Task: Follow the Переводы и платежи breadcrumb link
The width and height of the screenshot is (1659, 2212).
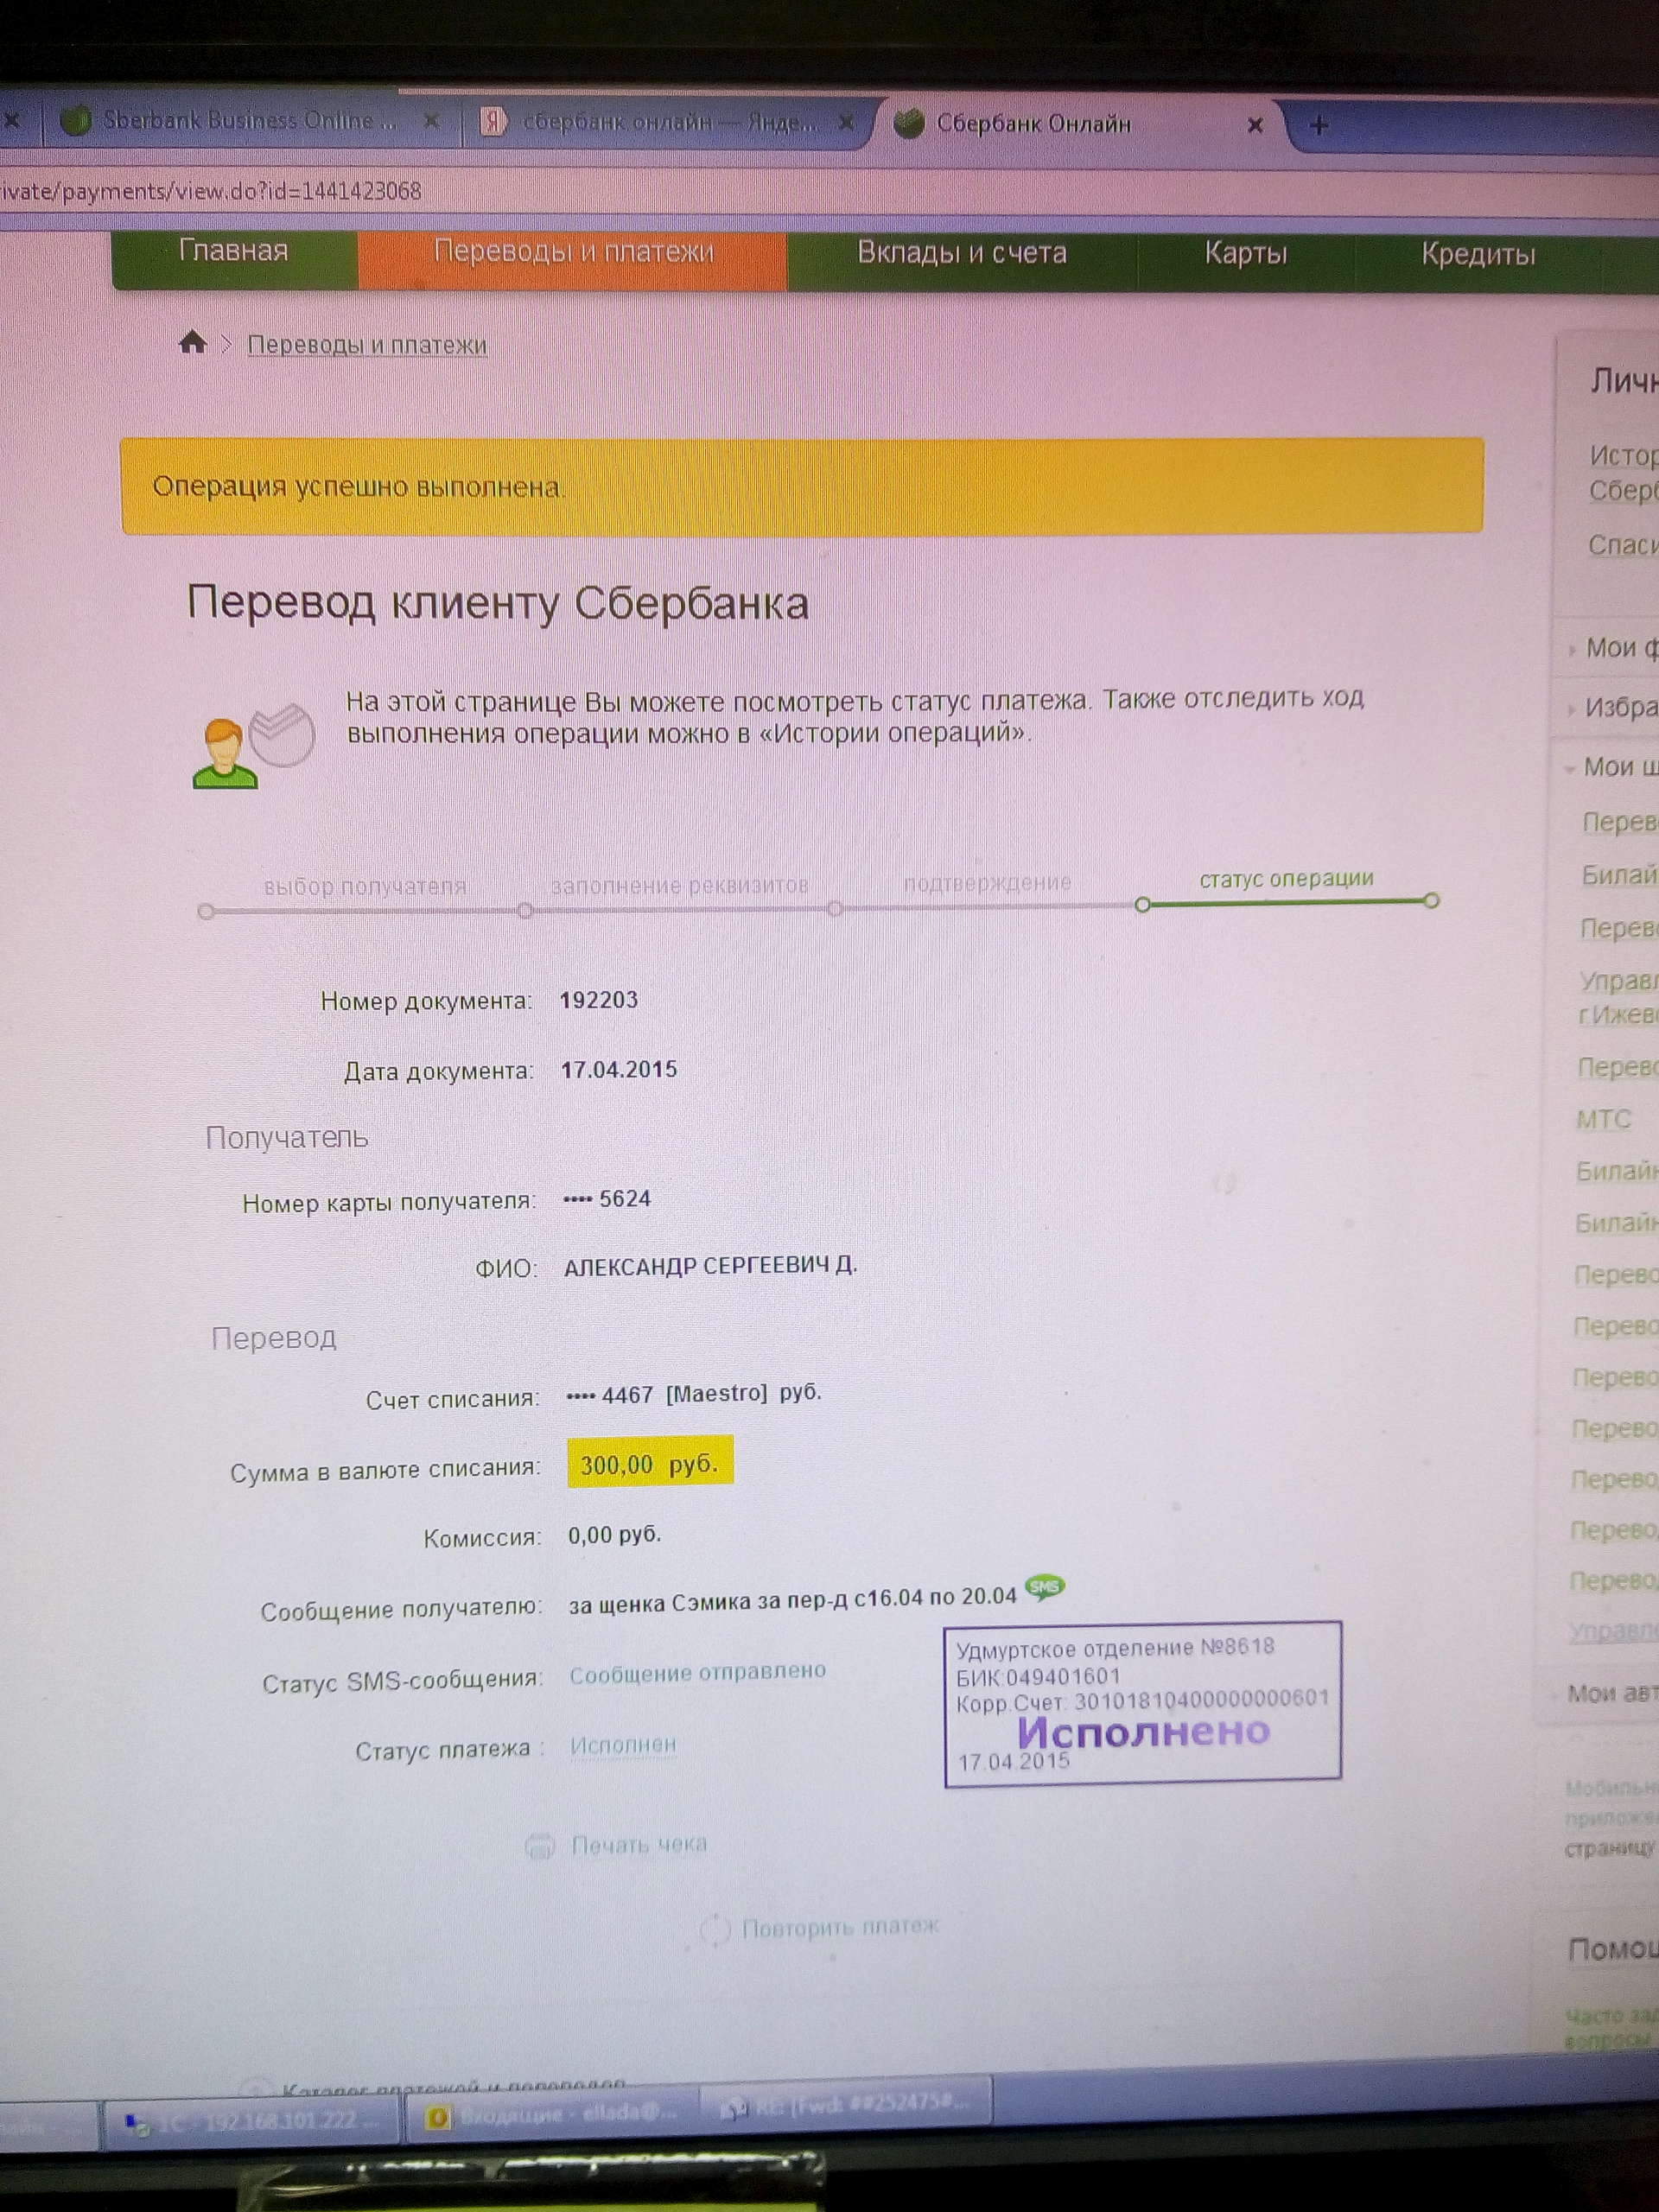Action: [367, 345]
